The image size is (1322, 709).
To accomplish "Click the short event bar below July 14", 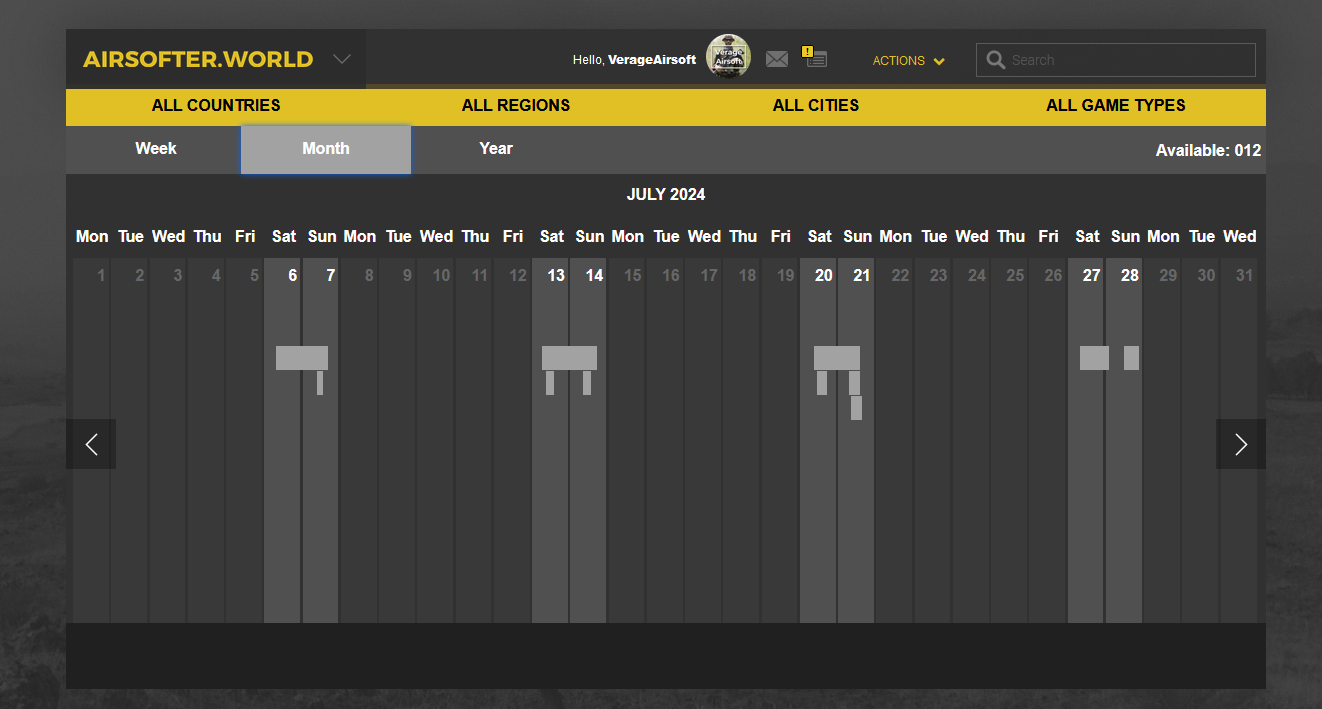I will (587, 383).
